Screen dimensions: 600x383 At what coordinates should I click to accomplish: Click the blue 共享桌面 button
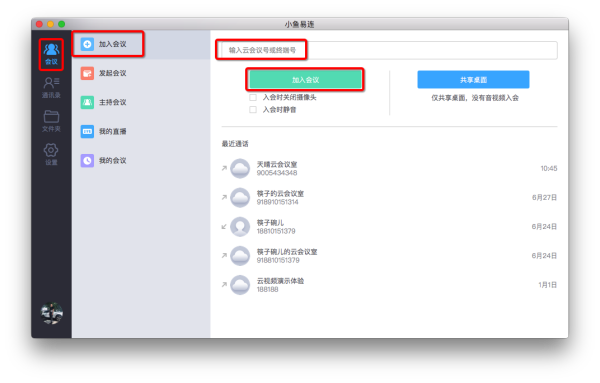473,80
